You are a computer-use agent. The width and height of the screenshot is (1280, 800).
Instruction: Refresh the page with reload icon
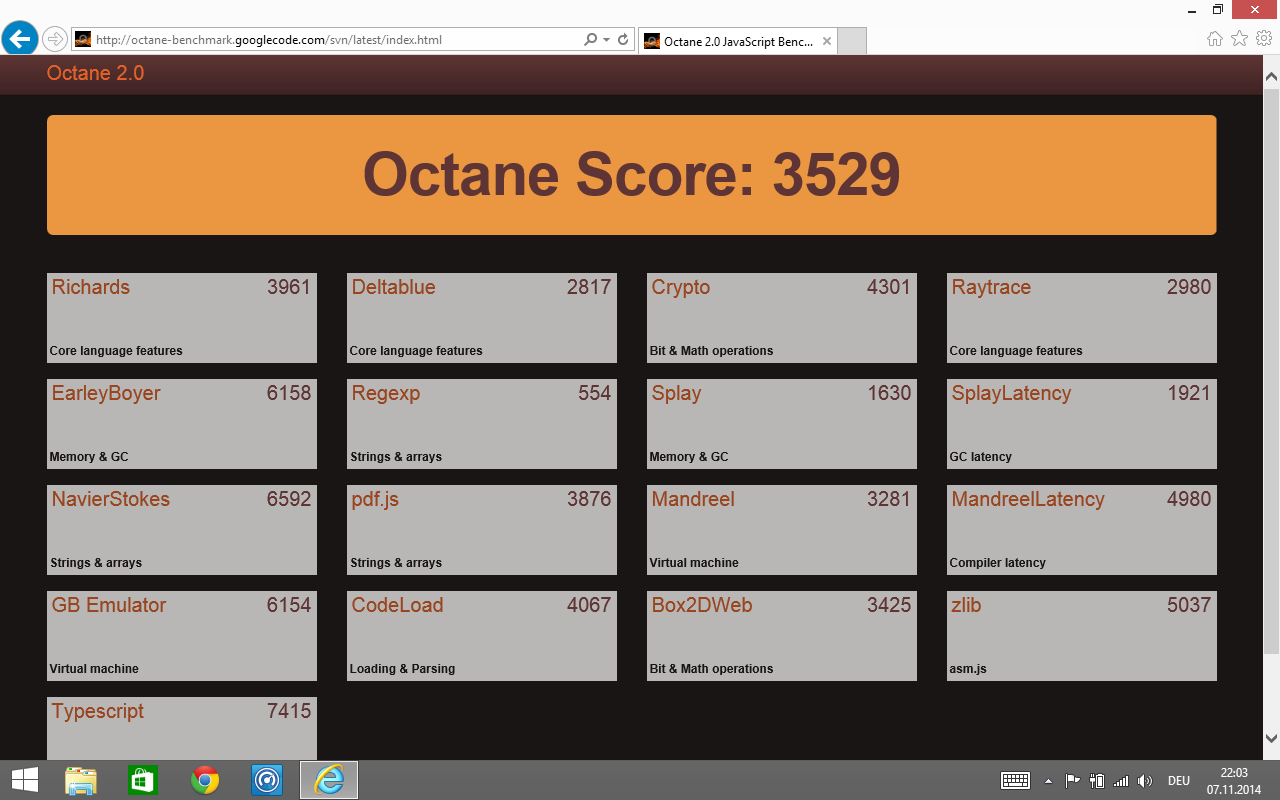pos(623,40)
